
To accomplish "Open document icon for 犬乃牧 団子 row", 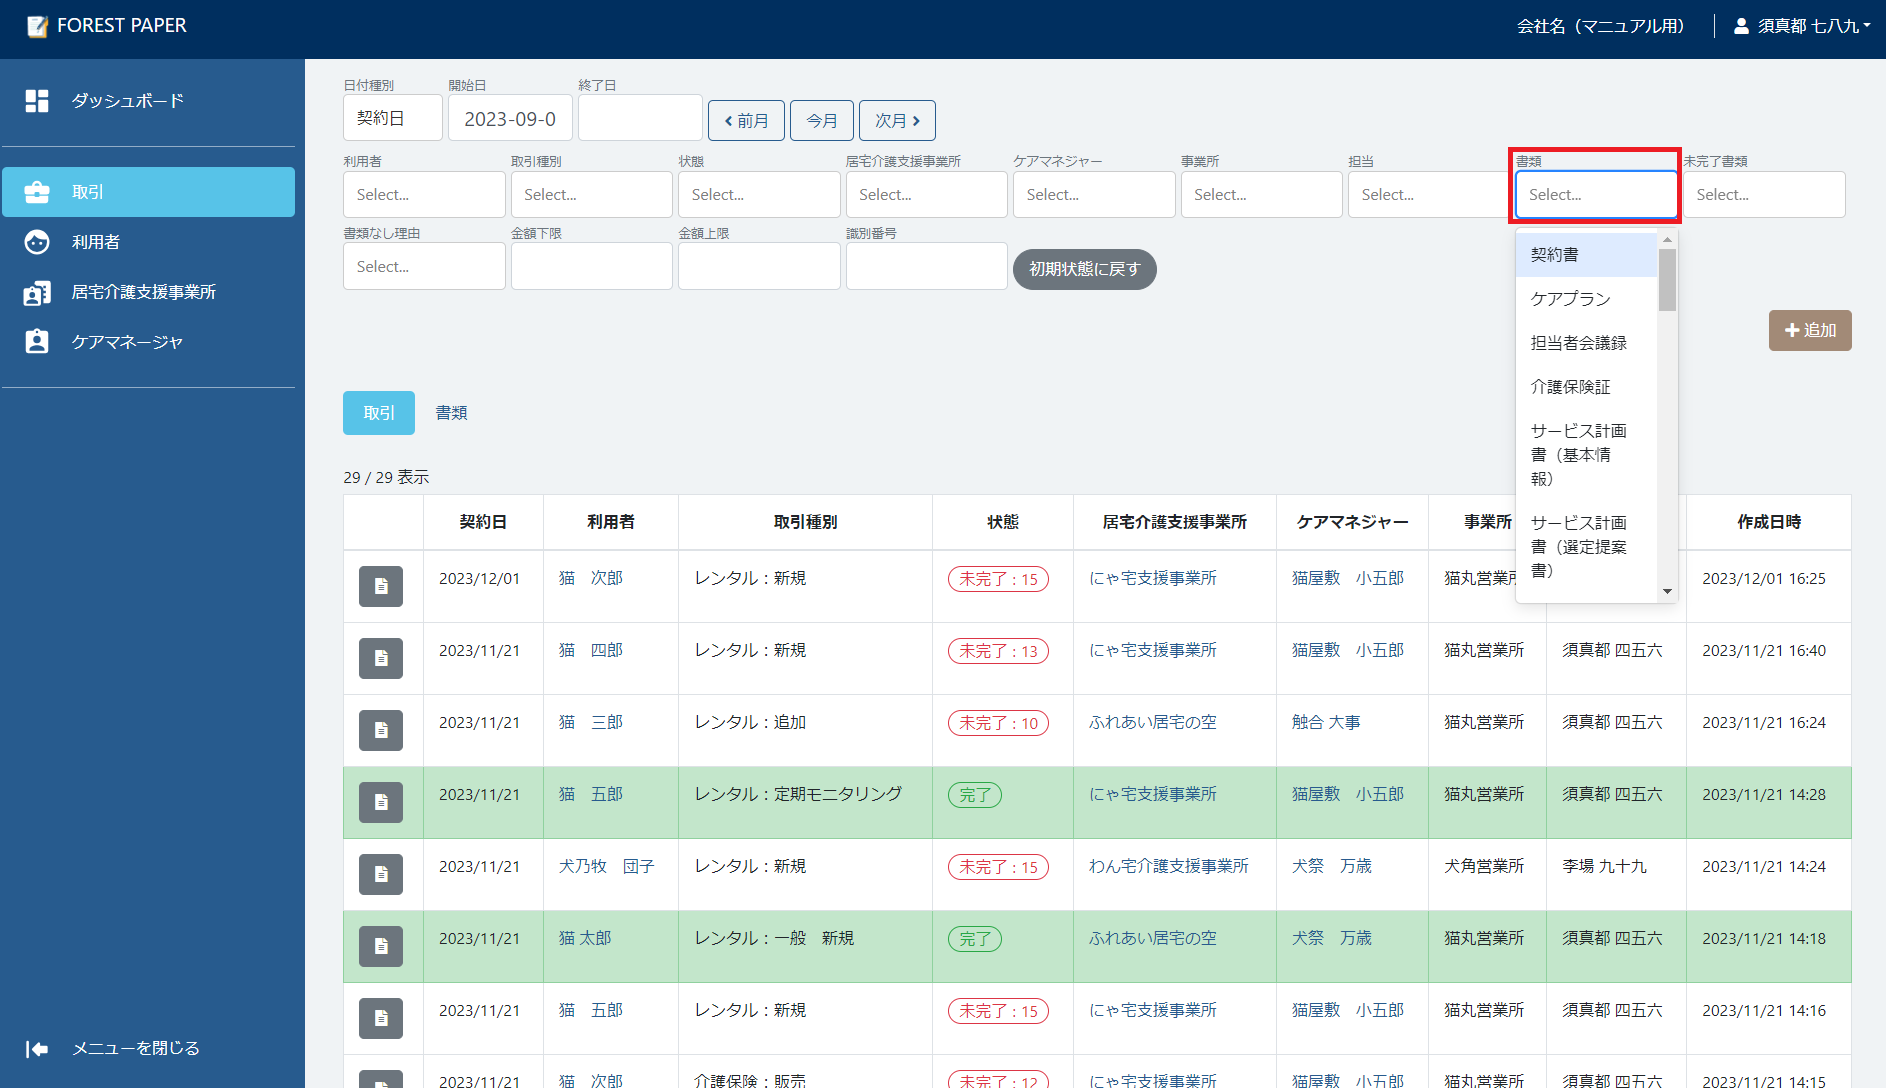I will (381, 874).
